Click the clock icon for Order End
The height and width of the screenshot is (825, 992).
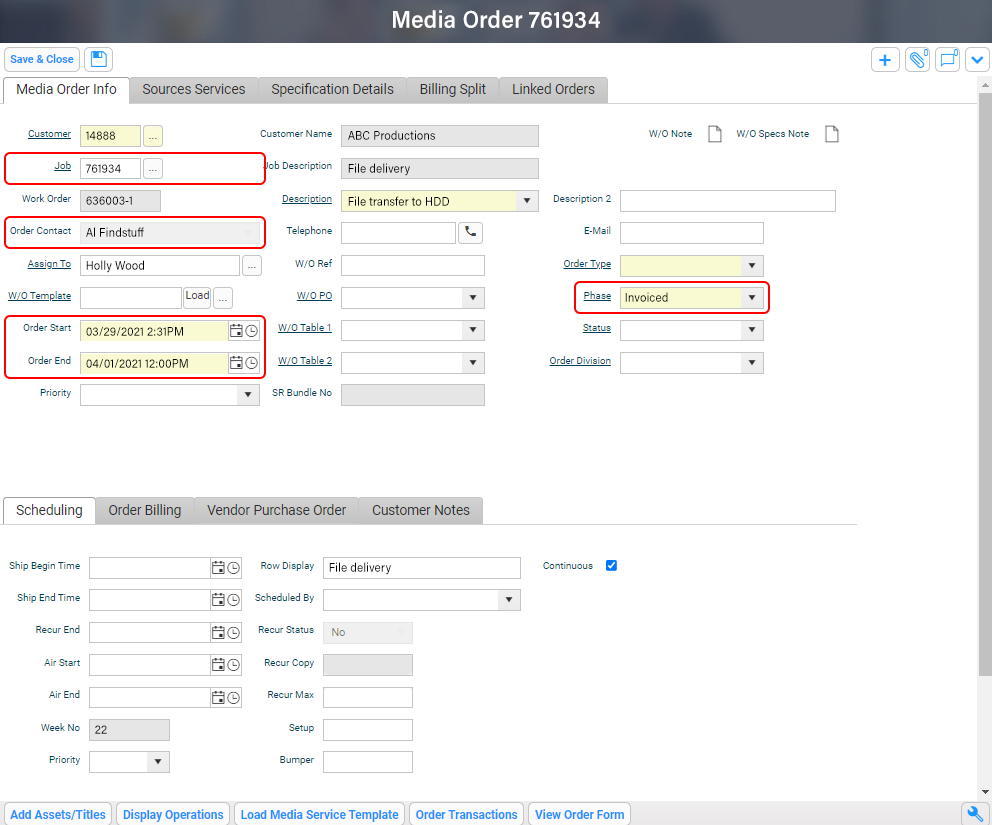pos(251,362)
